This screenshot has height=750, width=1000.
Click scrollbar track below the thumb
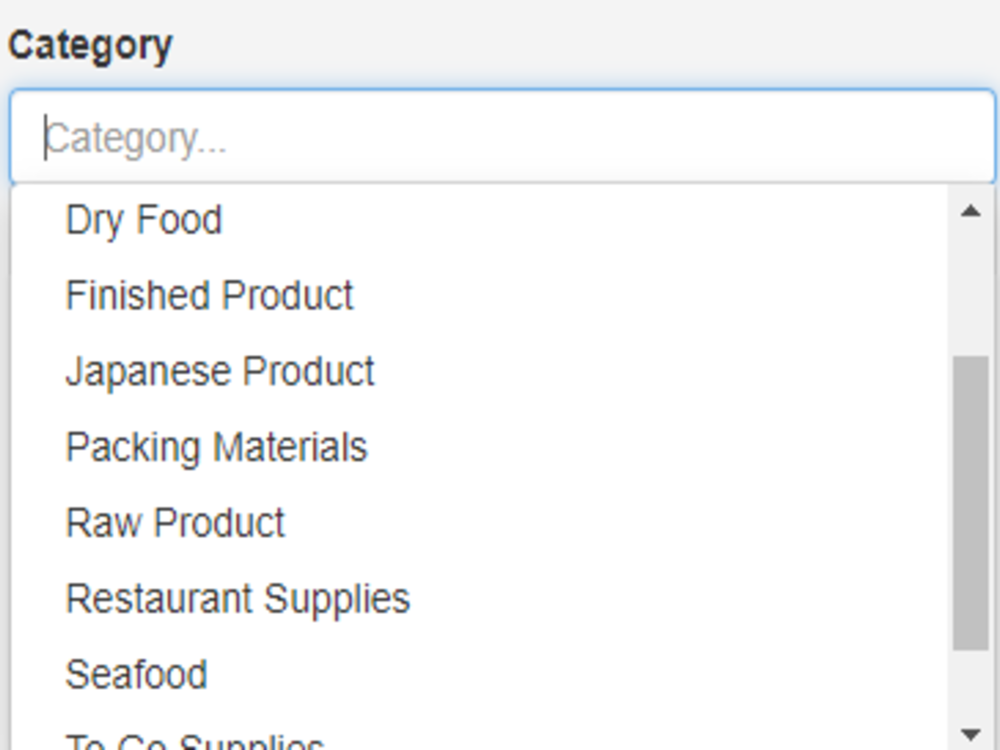pyautogui.click(x=970, y=684)
